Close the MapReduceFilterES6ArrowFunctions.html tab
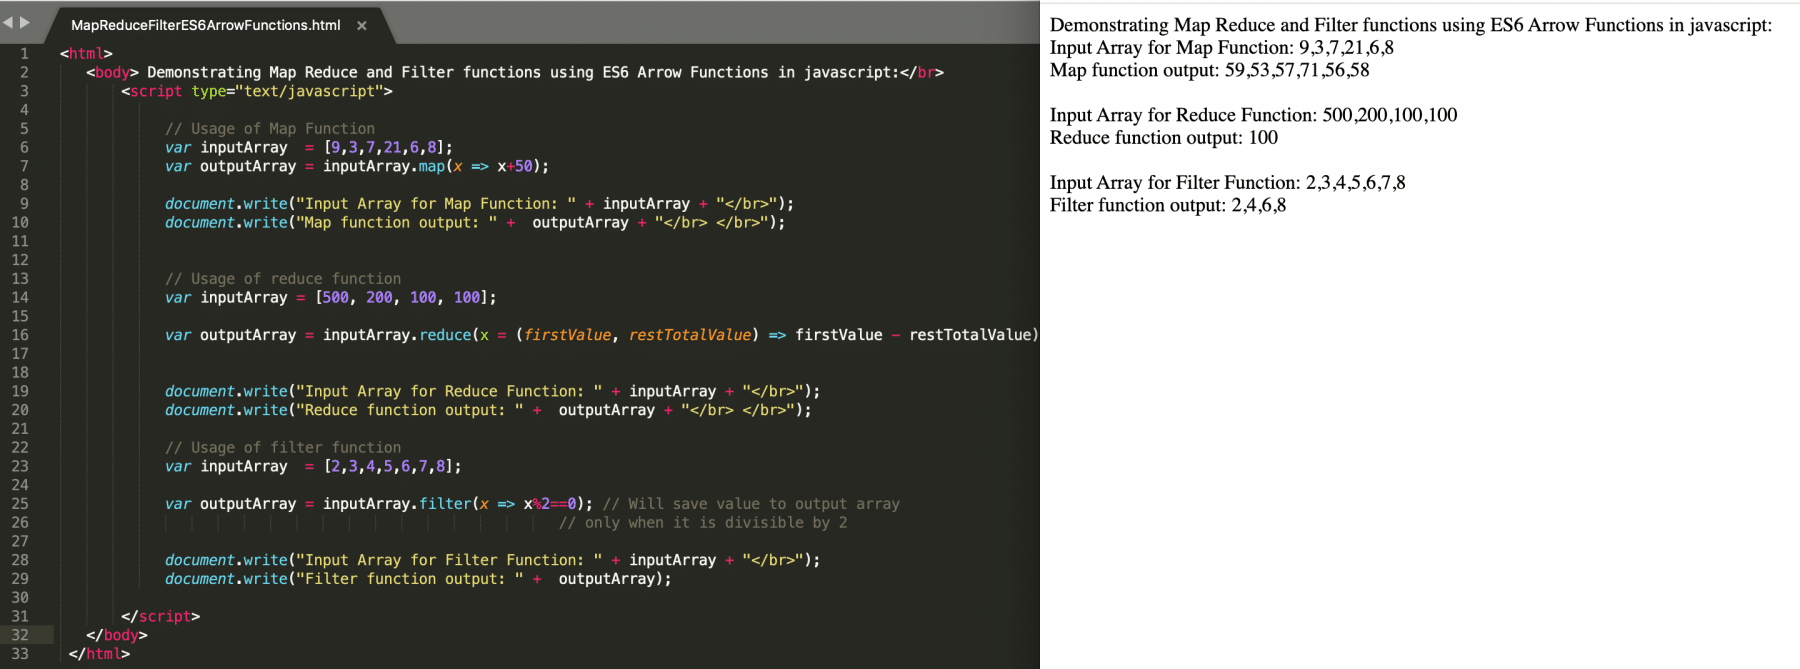 click(362, 26)
